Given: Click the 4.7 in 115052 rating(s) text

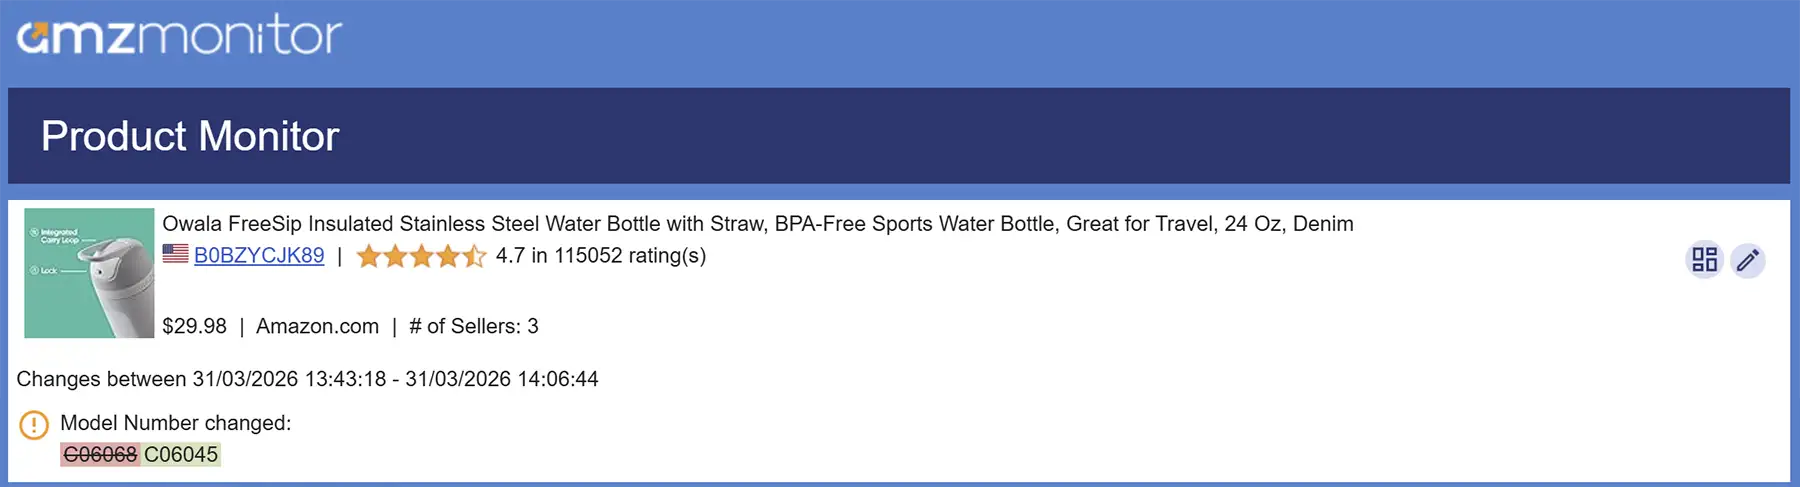Looking at the screenshot, I should [x=601, y=256].
